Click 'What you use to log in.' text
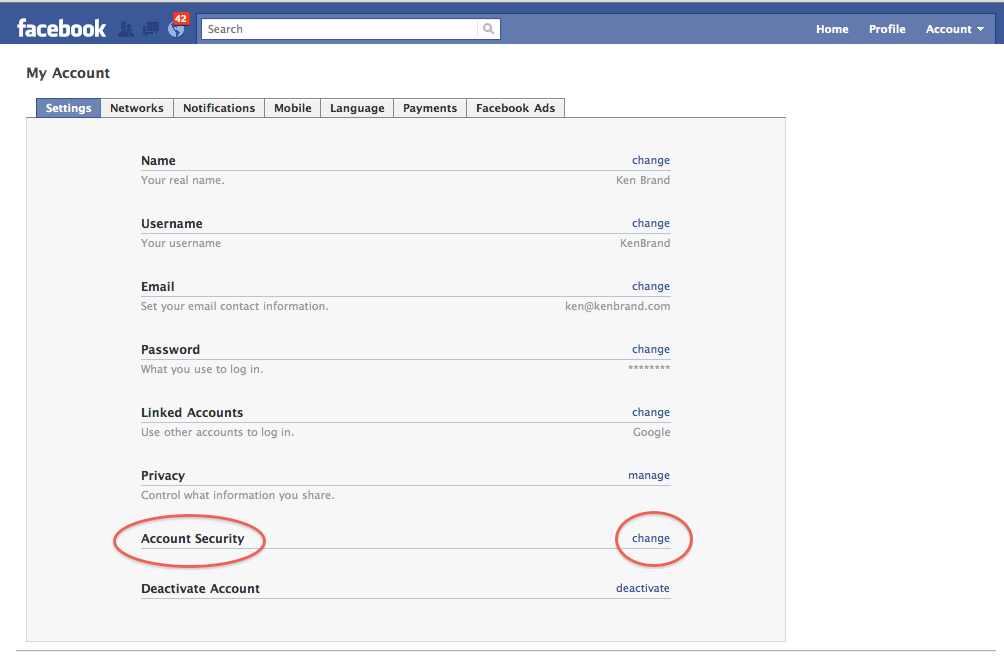Viewport: 1004px width, 656px height. point(202,369)
